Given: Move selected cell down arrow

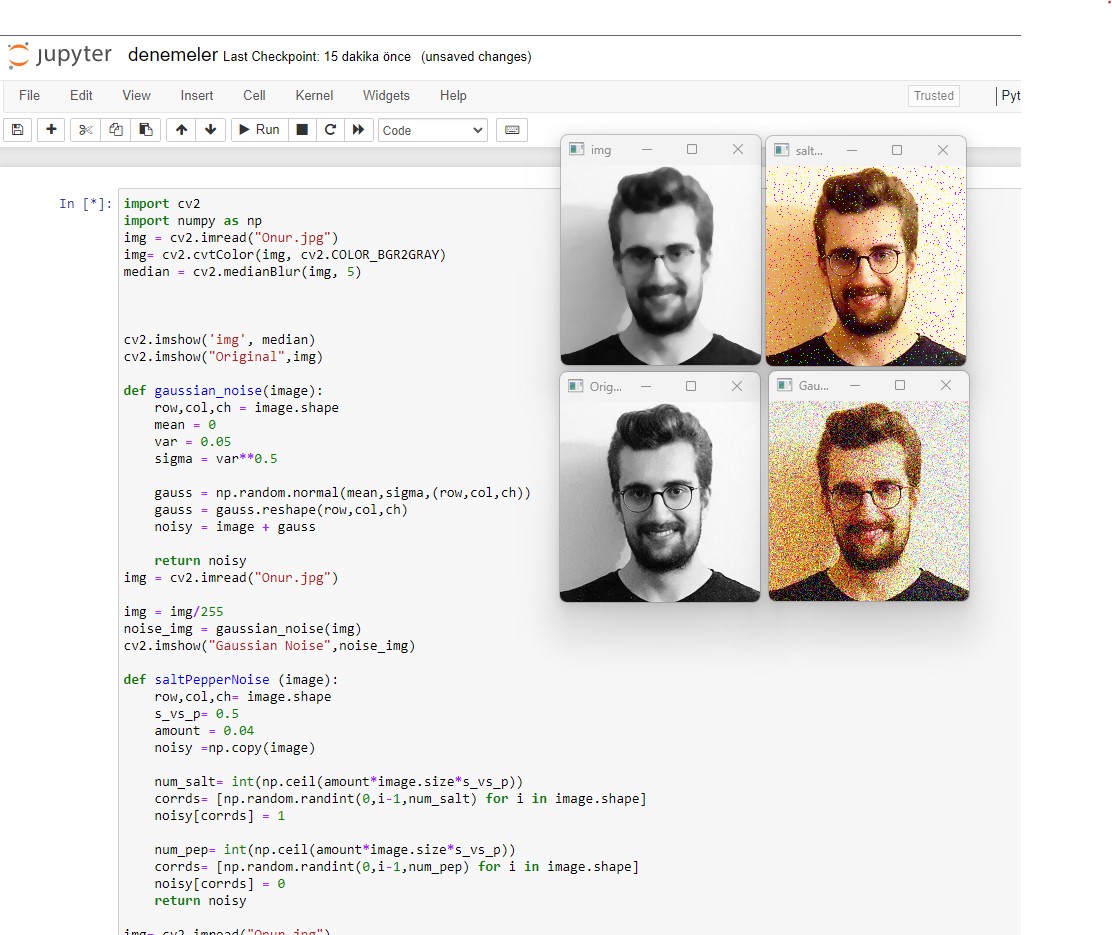Looking at the screenshot, I should 211,130.
